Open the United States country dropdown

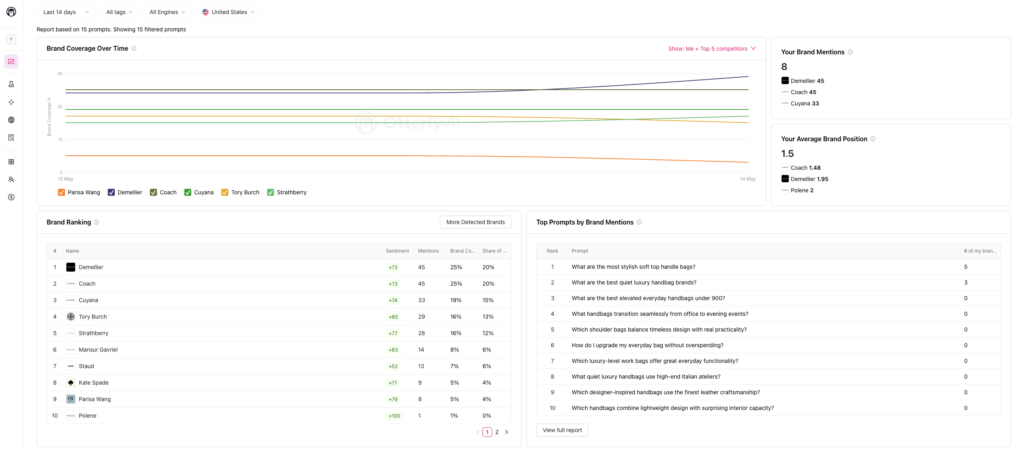pyautogui.click(x=229, y=12)
